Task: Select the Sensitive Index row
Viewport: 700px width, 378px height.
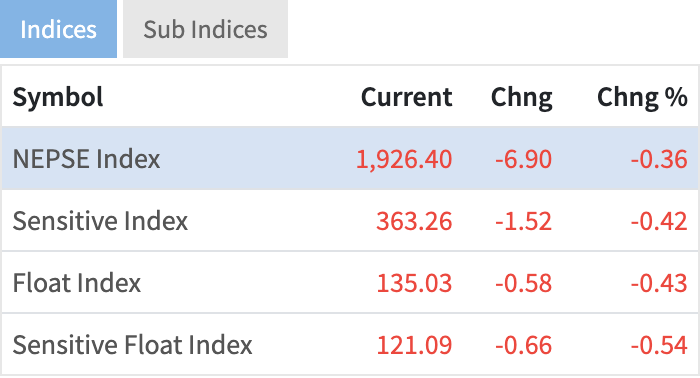Action: [350, 220]
